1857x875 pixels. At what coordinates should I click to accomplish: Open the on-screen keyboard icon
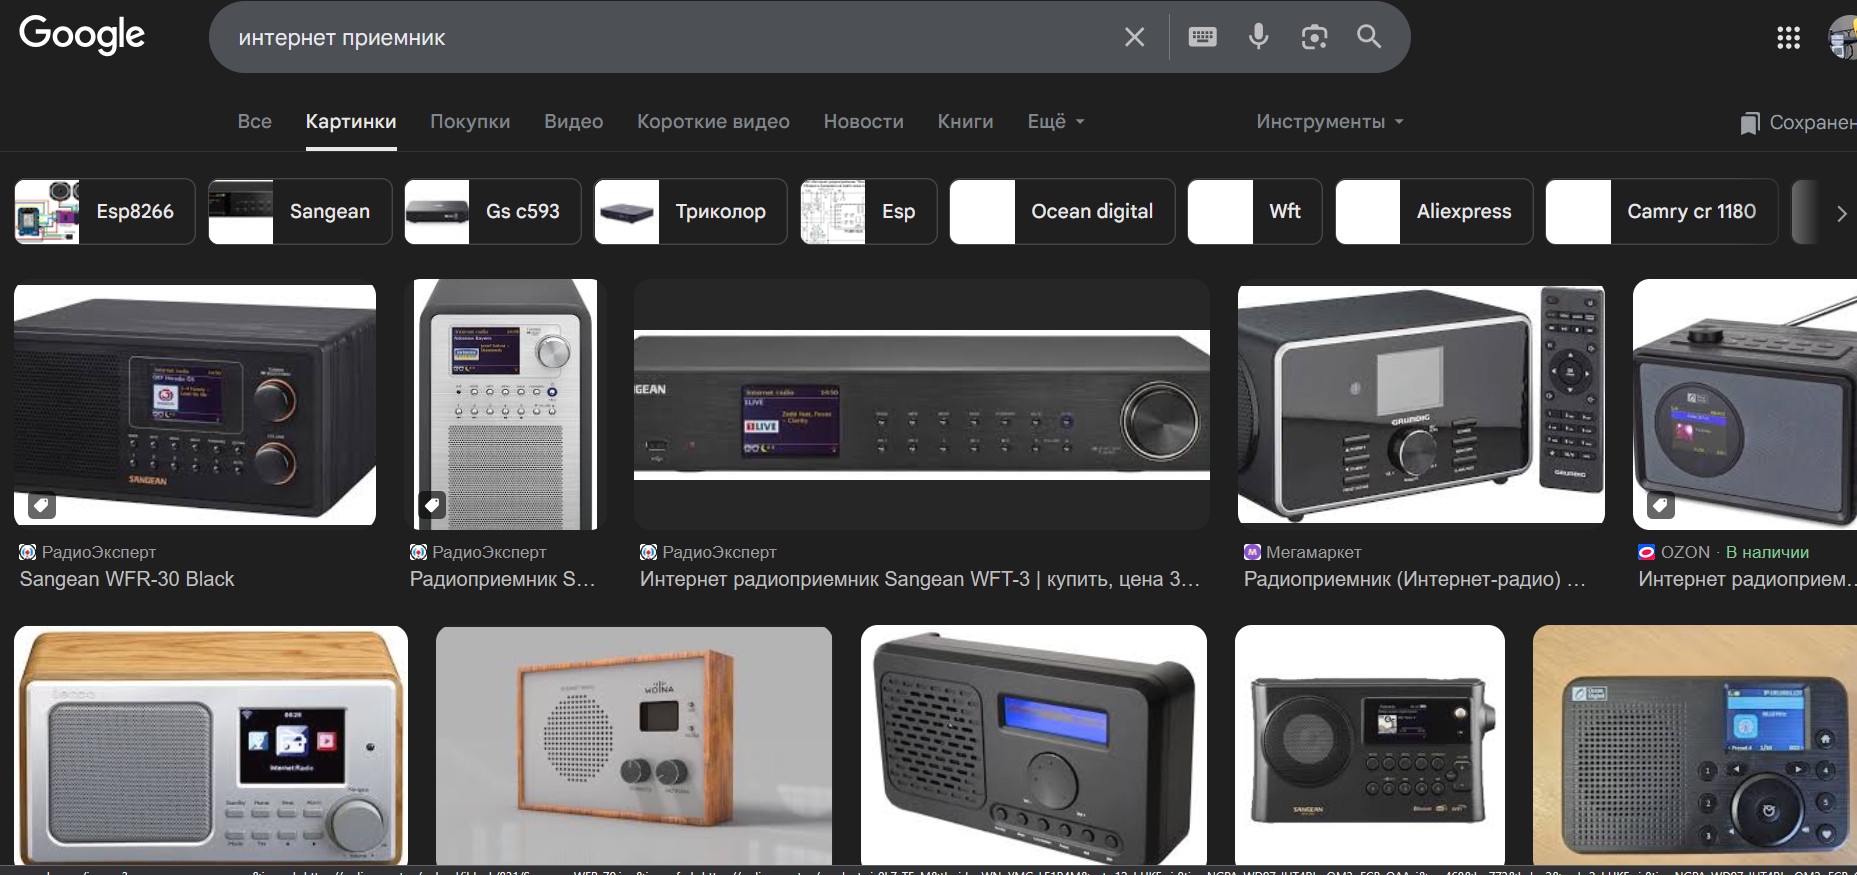point(1202,37)
